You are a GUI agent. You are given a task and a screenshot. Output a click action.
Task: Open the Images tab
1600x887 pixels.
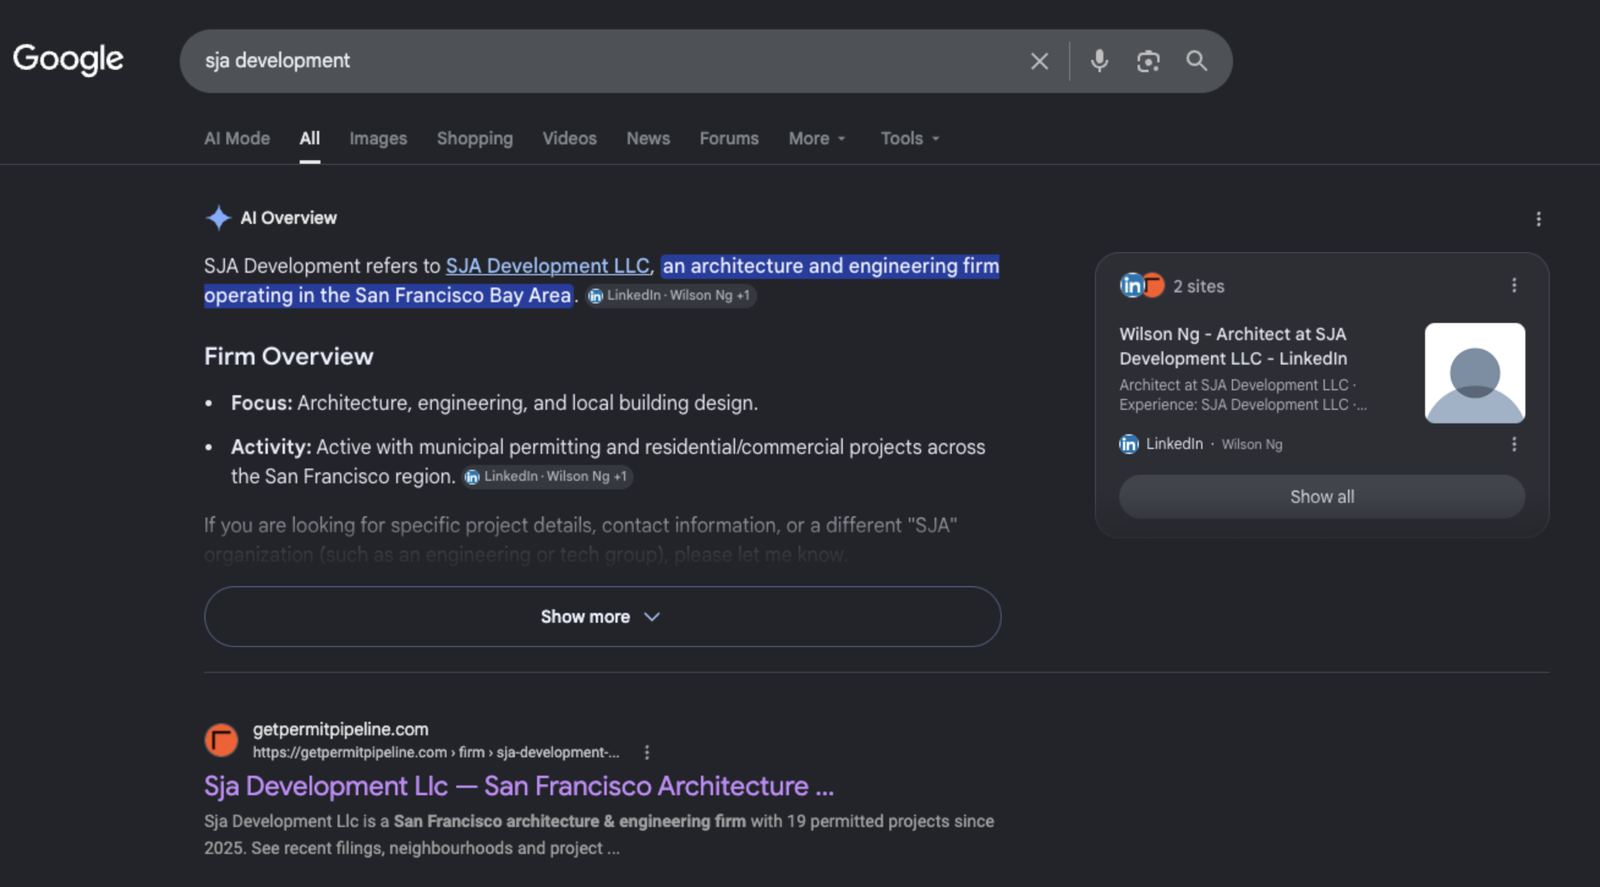(x=378, y=138)
